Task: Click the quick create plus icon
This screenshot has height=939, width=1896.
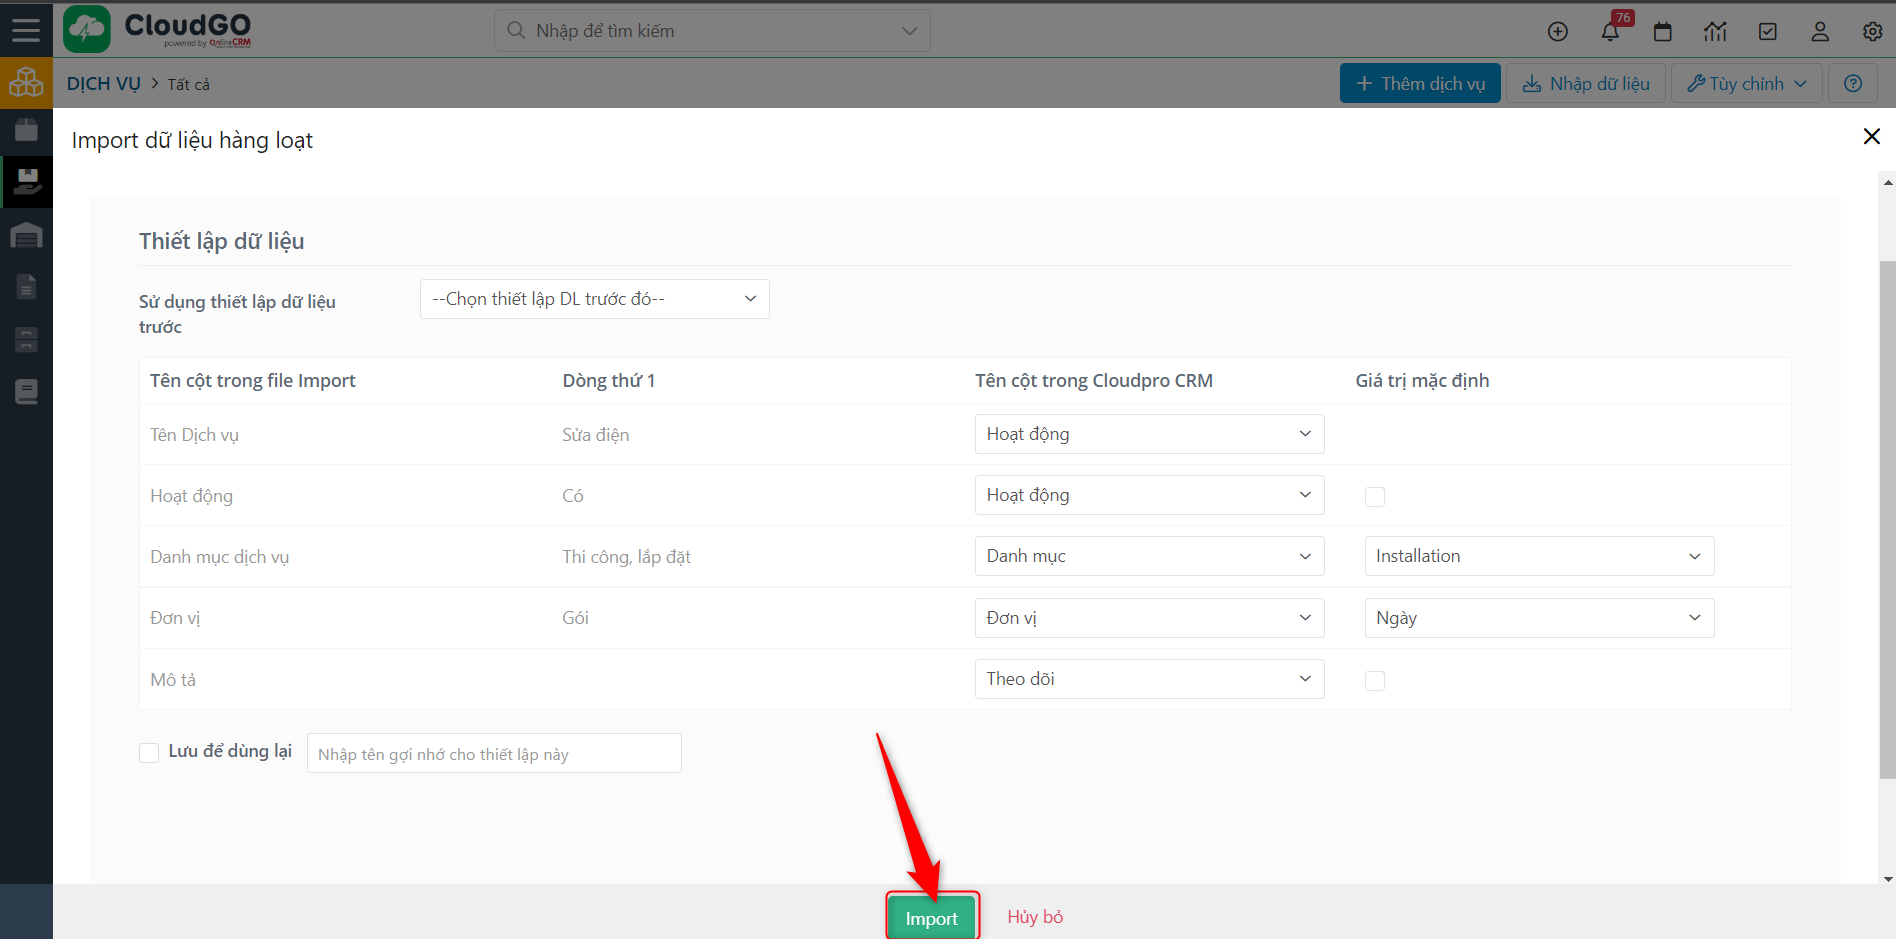Action: 1557,32
